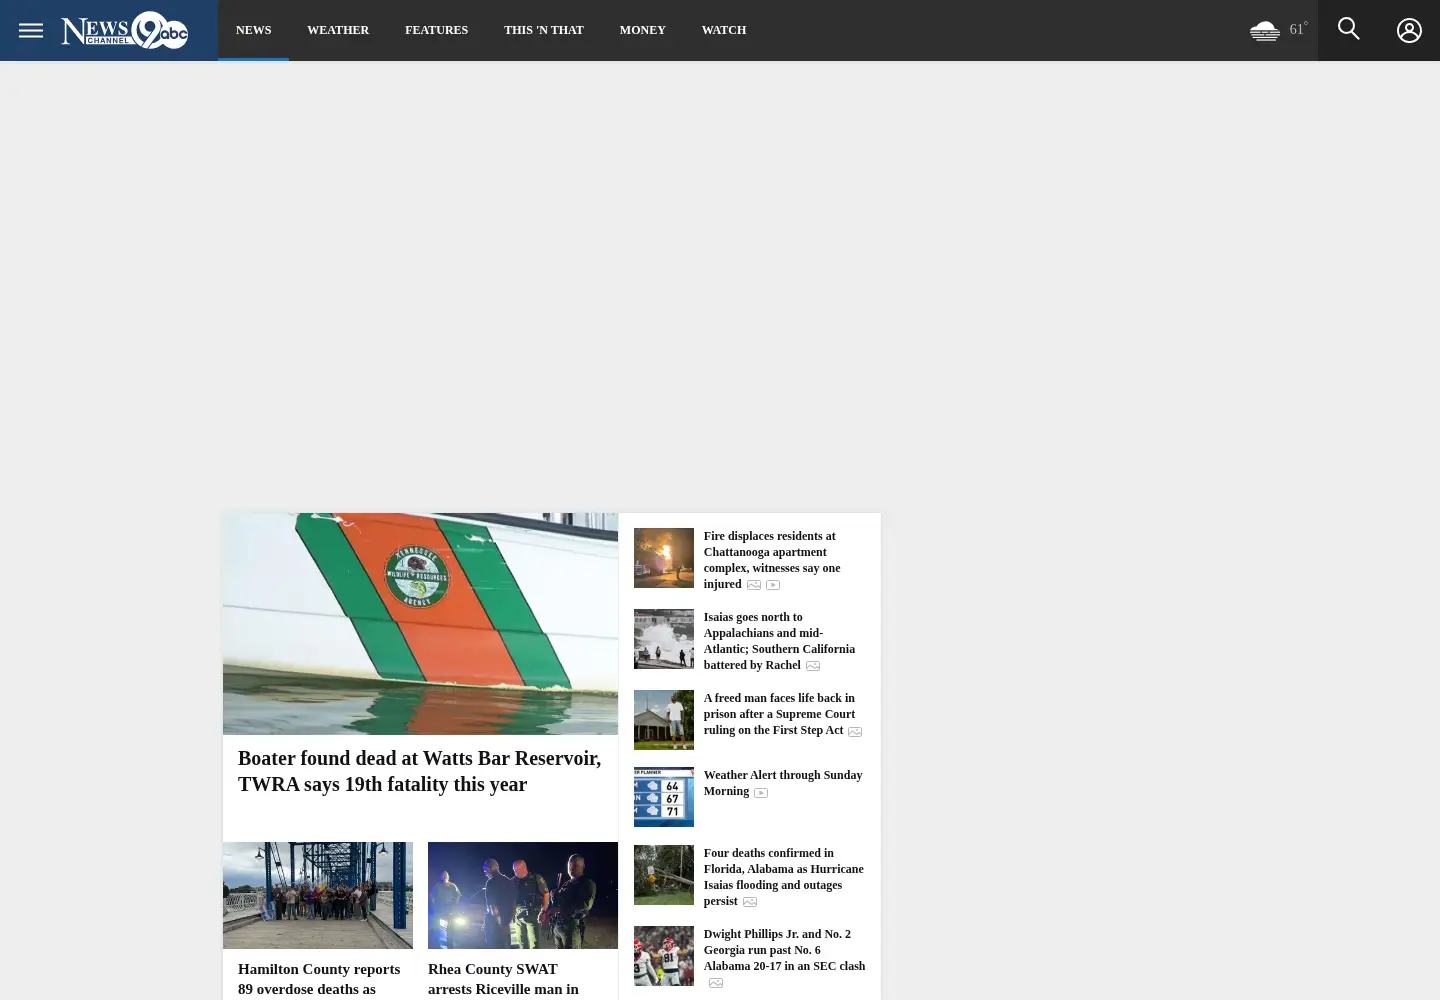Open the SWAT officers night thumbnail
The image size is (1440, 1000).
coord(523,895)
